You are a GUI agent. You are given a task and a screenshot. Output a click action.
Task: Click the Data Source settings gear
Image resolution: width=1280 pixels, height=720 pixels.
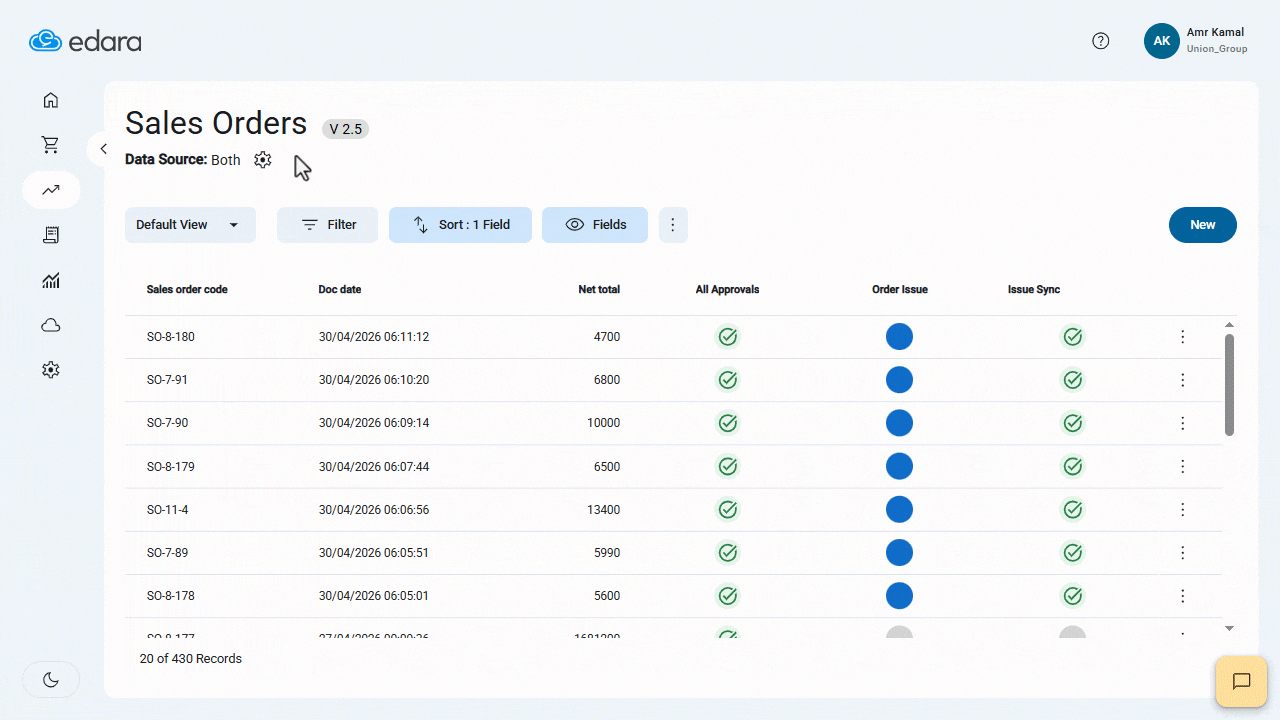(262, 160)
